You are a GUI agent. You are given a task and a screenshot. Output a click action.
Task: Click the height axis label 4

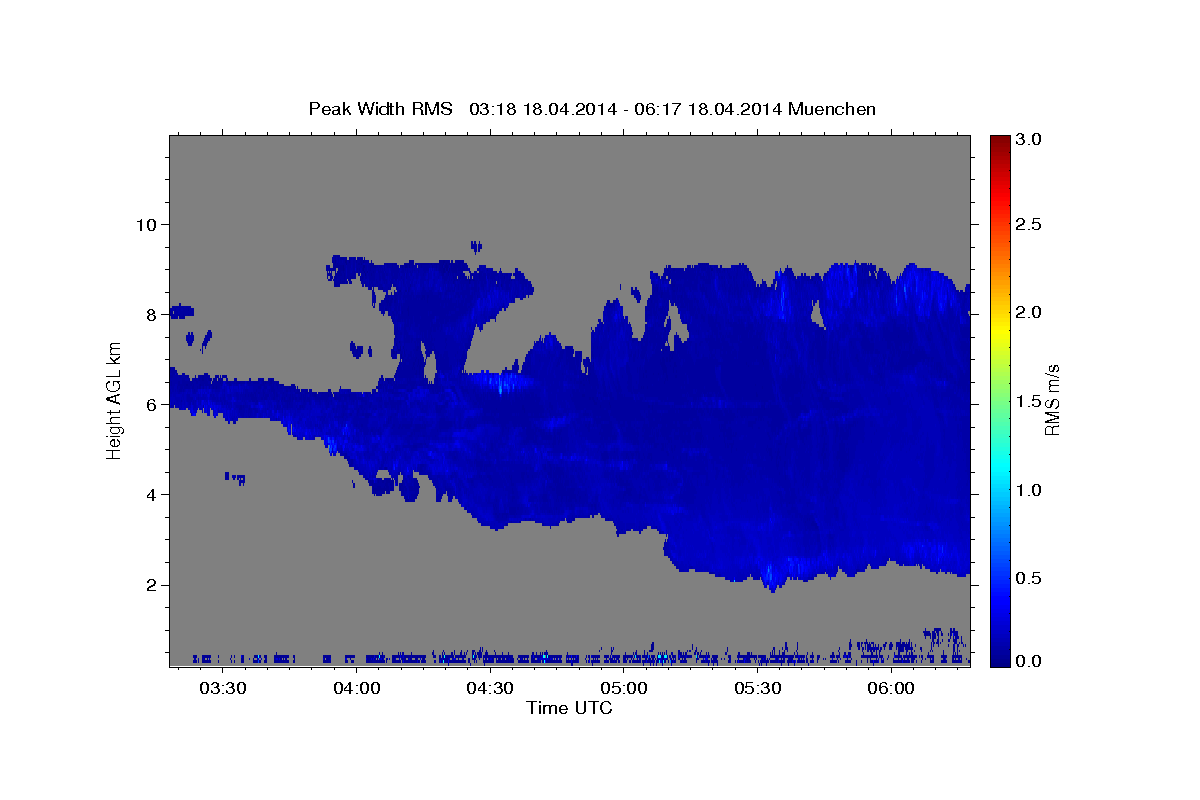150,494
